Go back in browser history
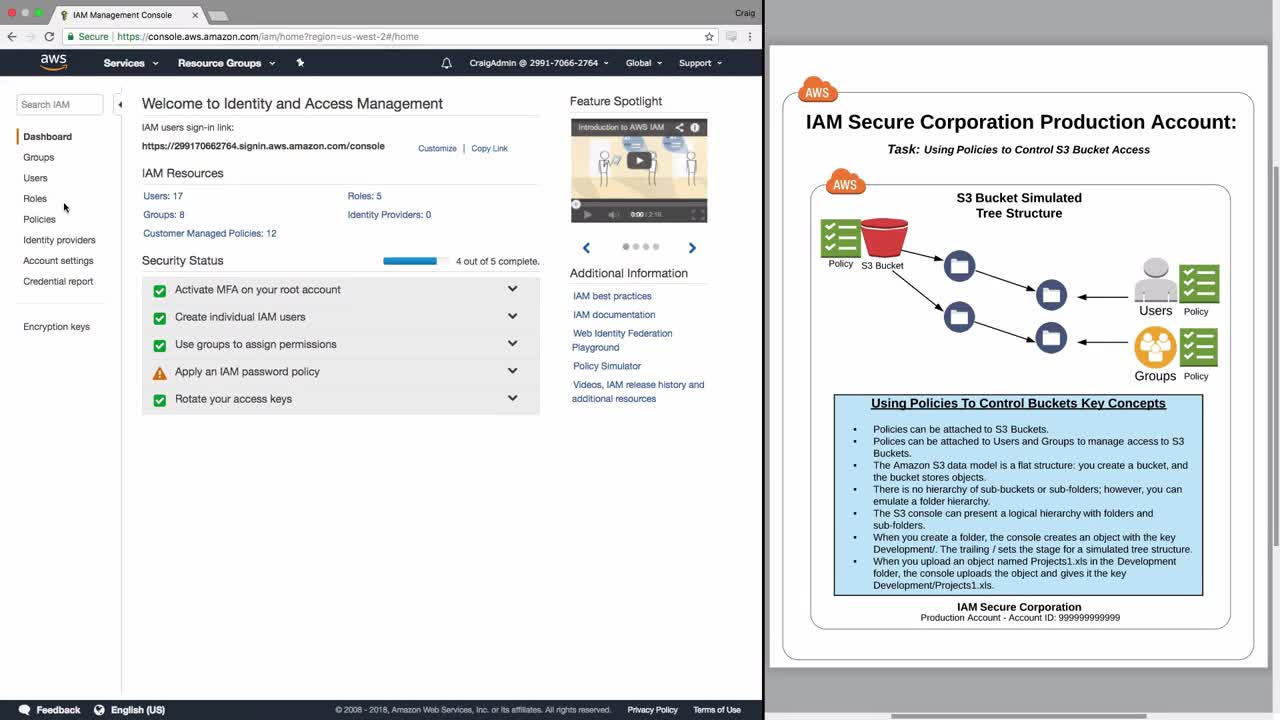Viewport: 1280px width, 720px height. (x=12, y=37)
